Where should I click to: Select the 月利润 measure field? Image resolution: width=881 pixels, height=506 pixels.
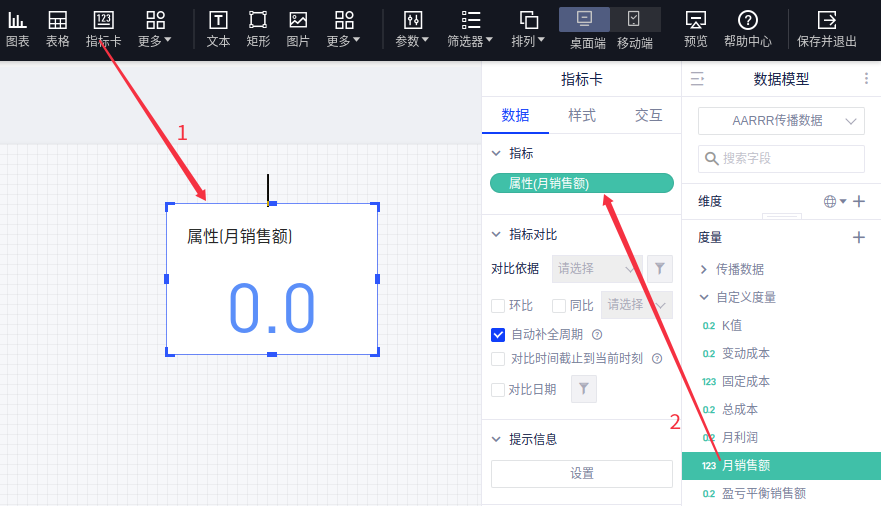point(741,437)
